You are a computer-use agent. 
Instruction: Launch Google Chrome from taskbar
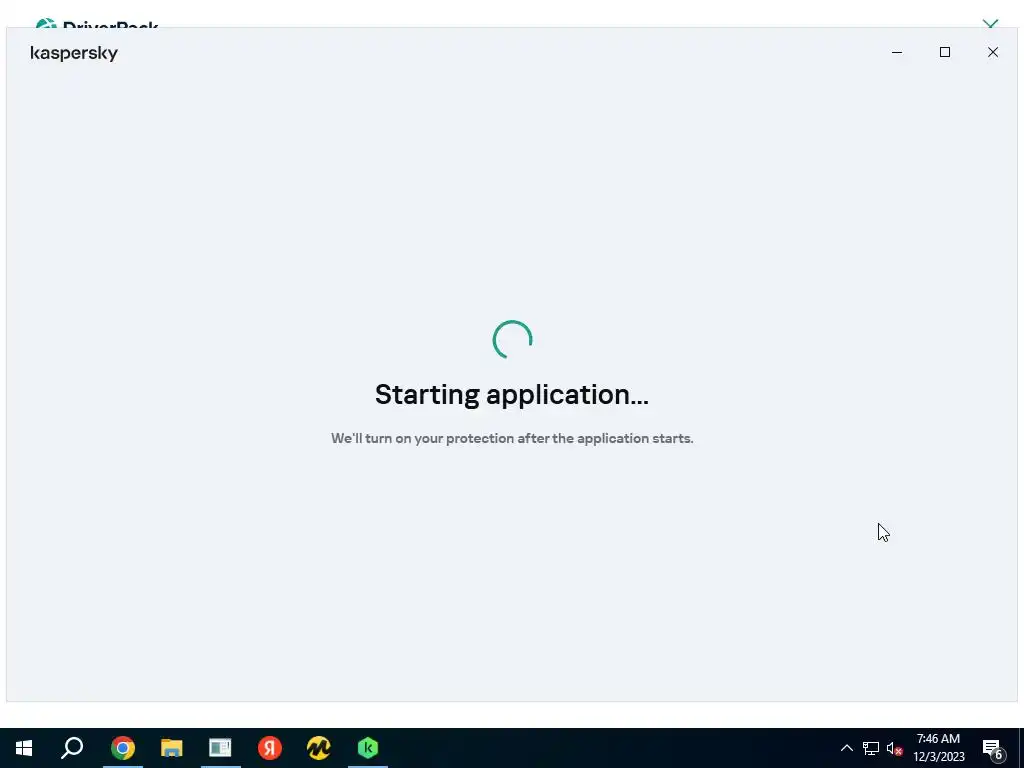pyautogui.click(x=122, y=748)
